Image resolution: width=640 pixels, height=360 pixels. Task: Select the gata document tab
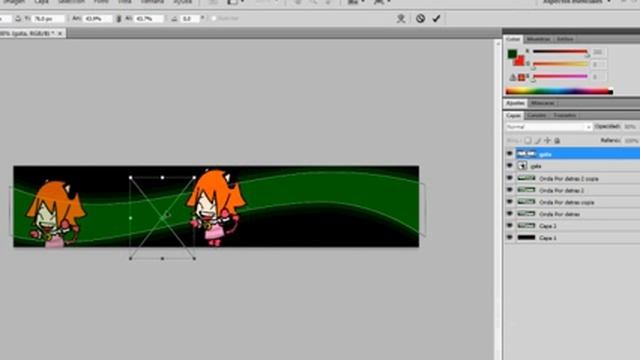(x=28, y=33)
